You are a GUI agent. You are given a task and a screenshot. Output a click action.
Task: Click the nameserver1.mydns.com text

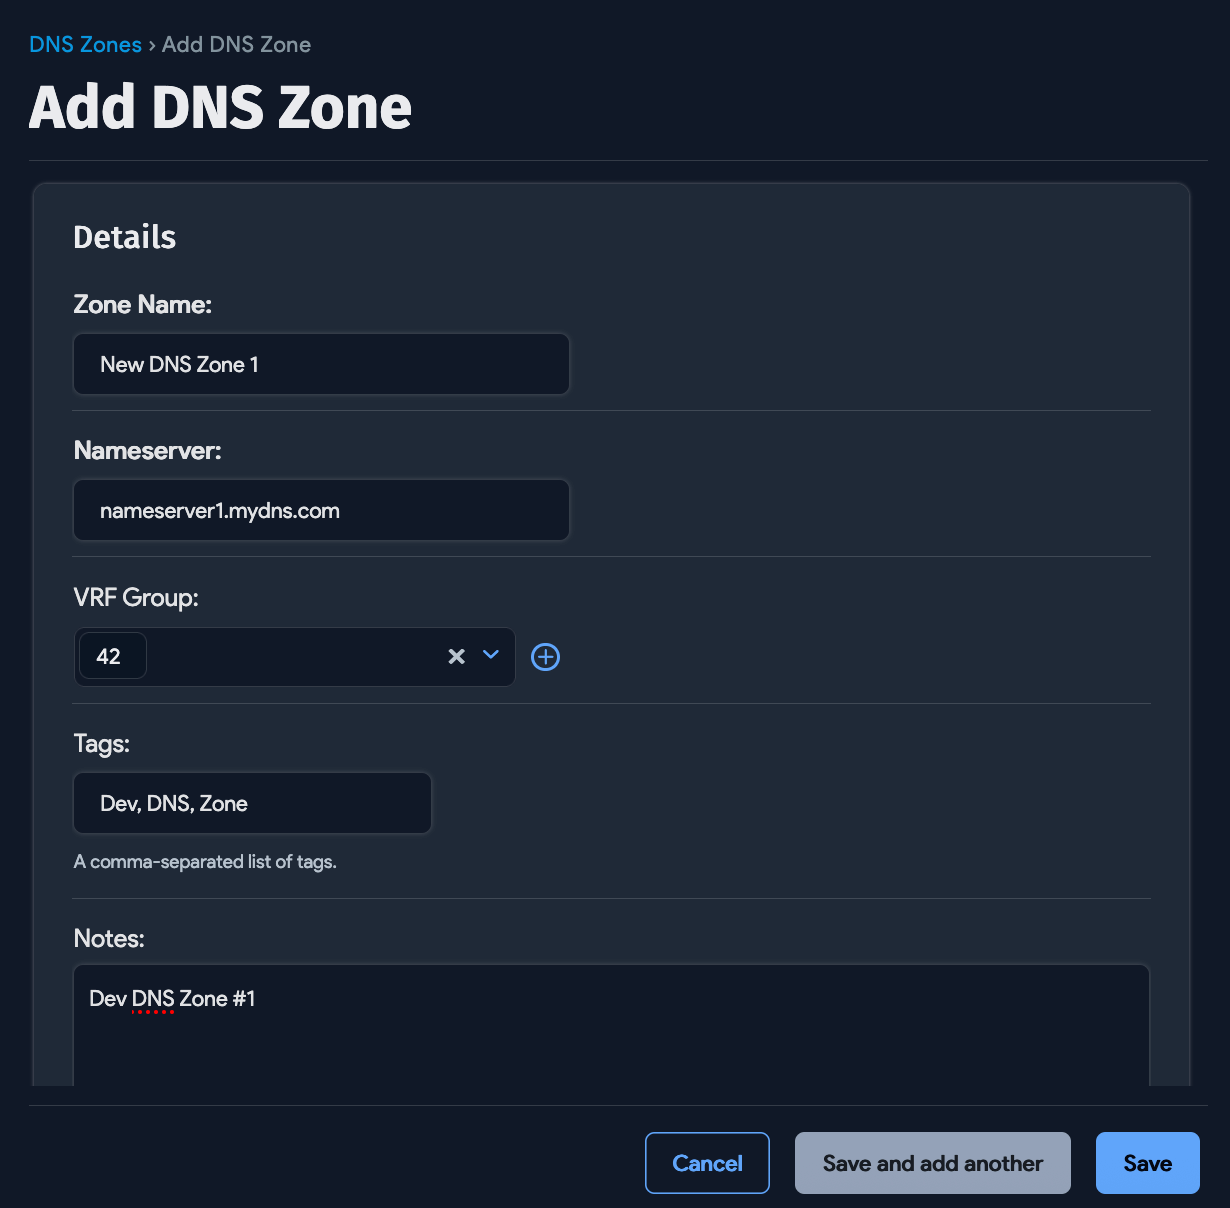tap(219, 510)
